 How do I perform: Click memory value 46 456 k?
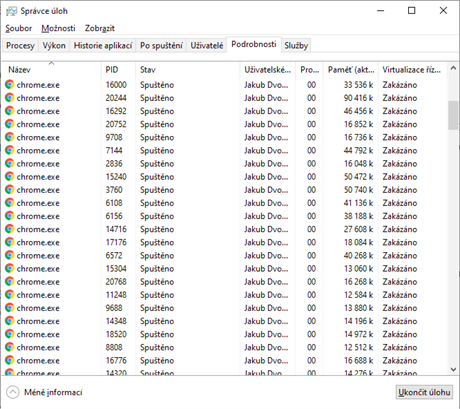(x=358, y=111)
